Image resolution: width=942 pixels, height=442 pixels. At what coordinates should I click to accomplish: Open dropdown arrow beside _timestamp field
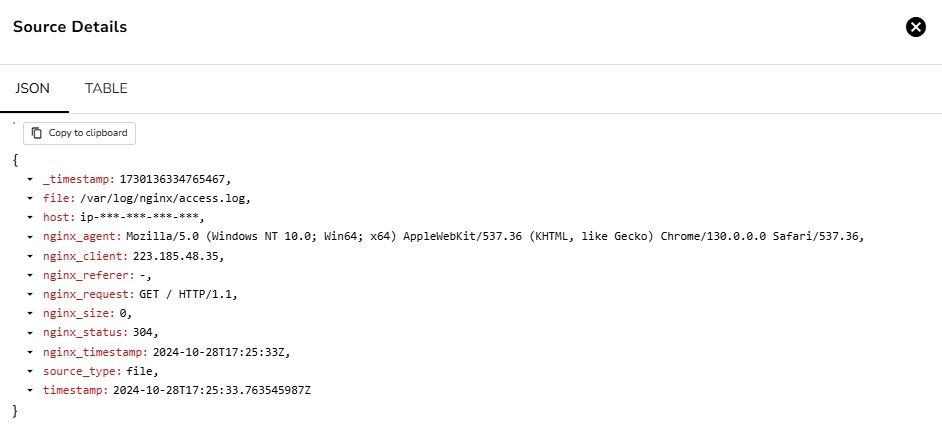tap(31, 180)
